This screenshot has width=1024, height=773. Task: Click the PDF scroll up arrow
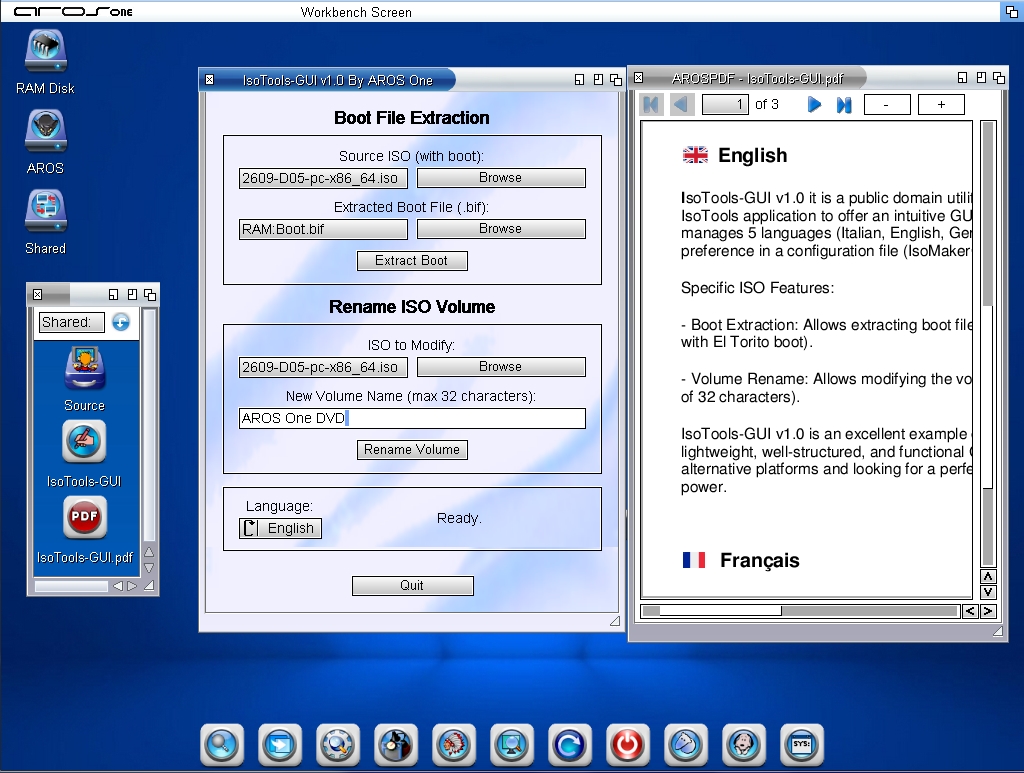coord(988,576)
